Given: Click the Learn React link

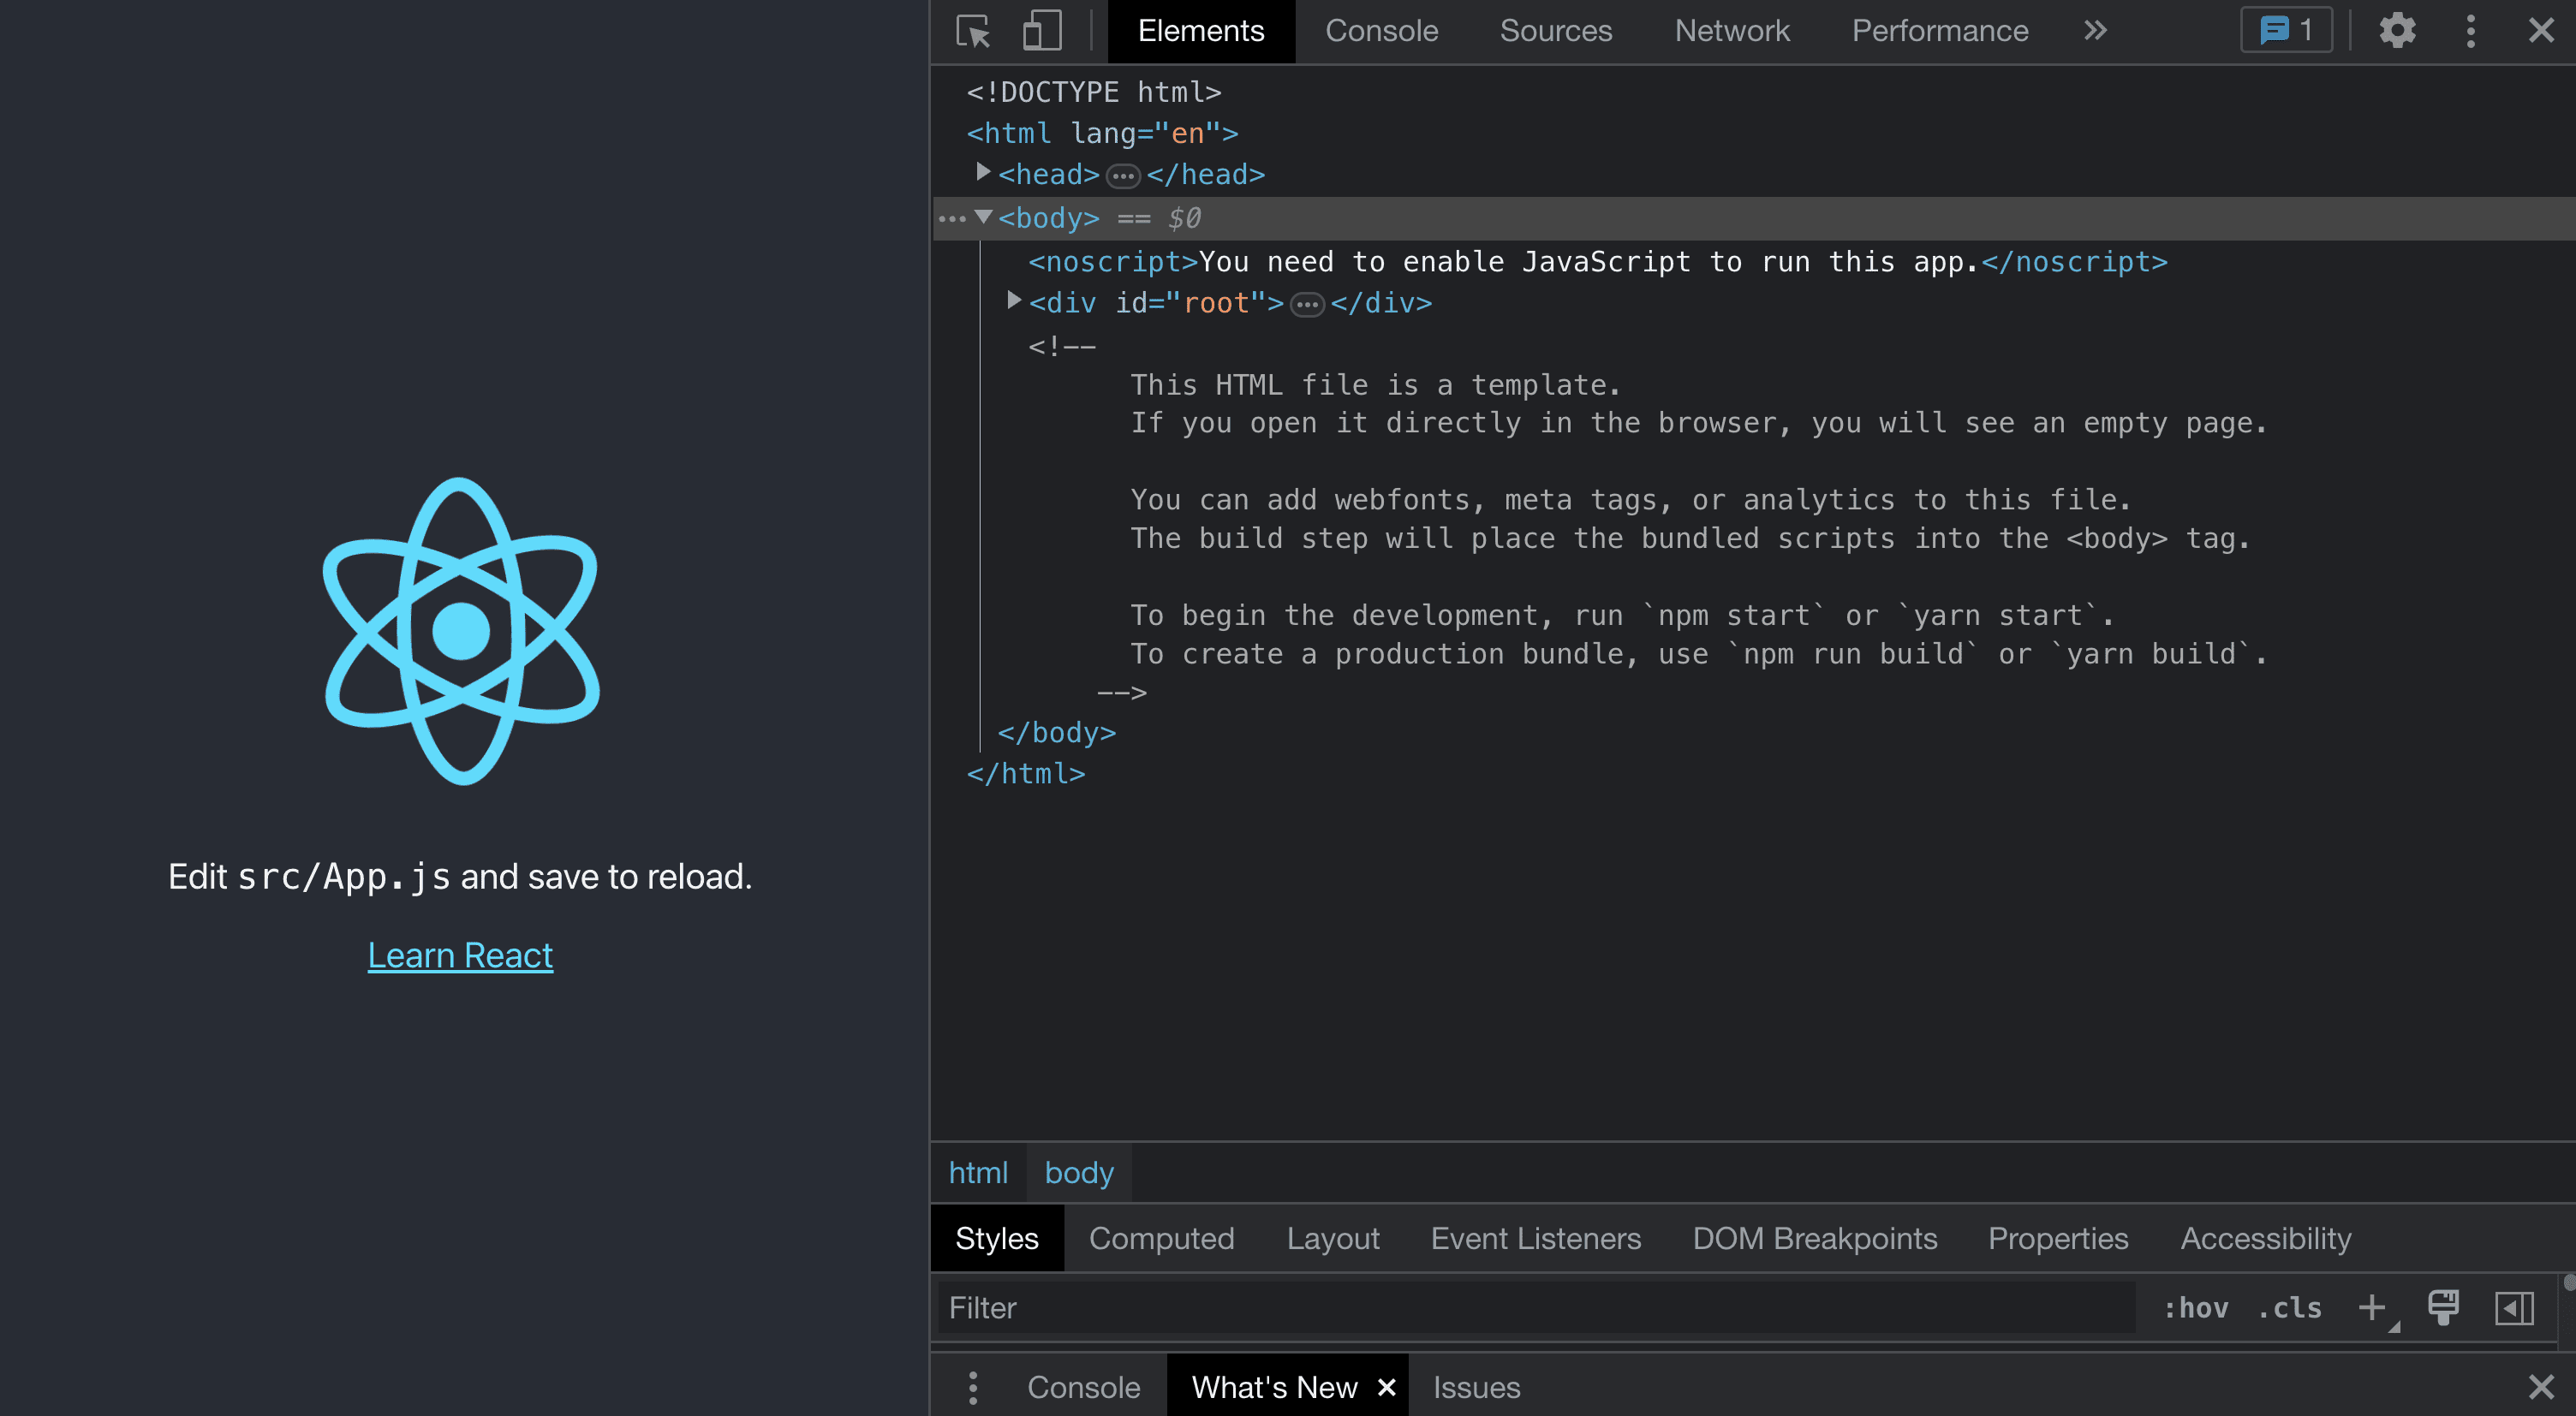Looking at the screenshot, I should 460,955.
